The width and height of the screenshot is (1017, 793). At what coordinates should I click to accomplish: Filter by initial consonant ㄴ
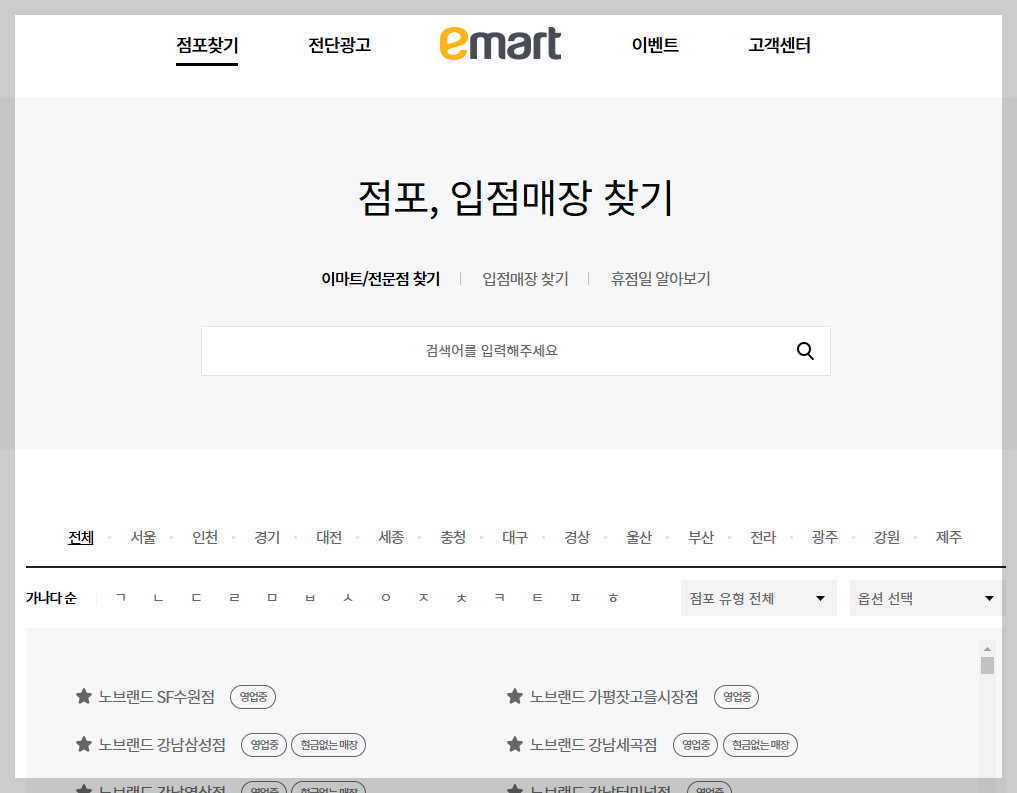(x=158, y=598)
